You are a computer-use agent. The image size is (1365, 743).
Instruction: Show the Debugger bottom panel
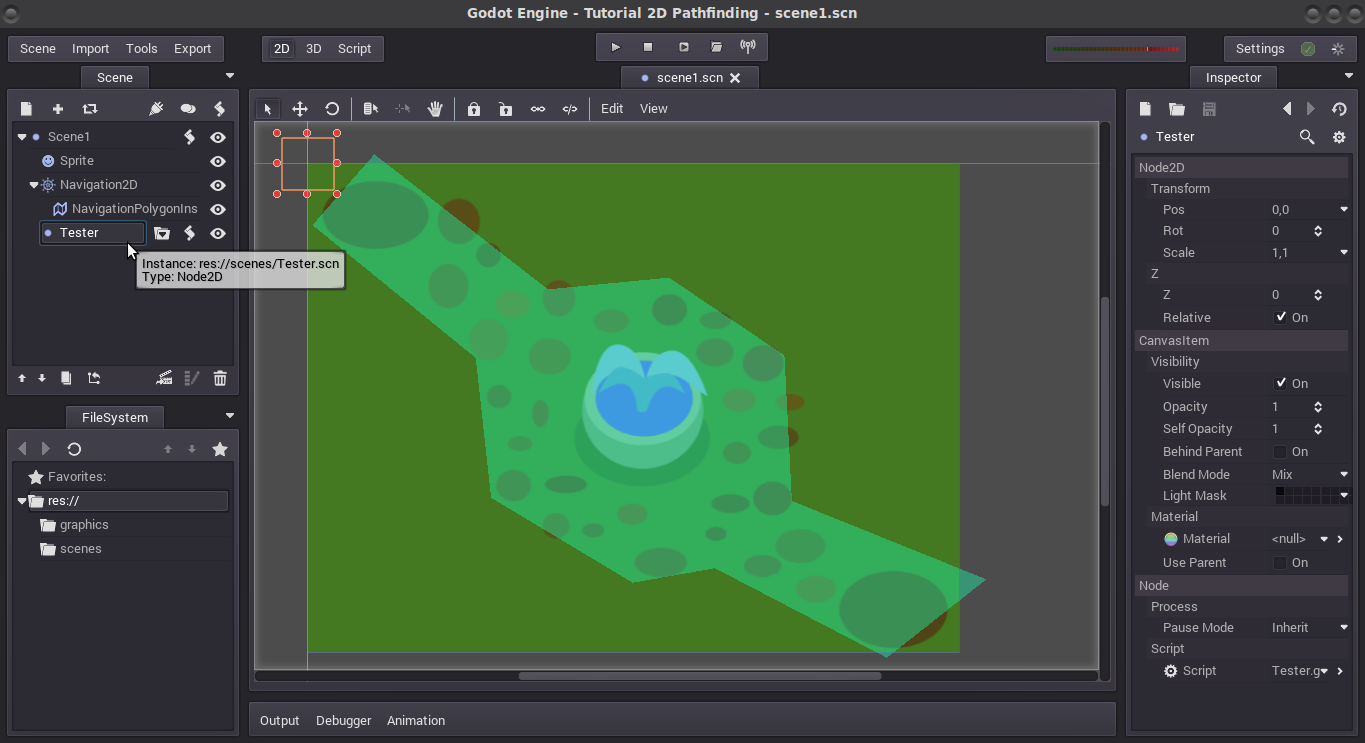click(344, 721)
